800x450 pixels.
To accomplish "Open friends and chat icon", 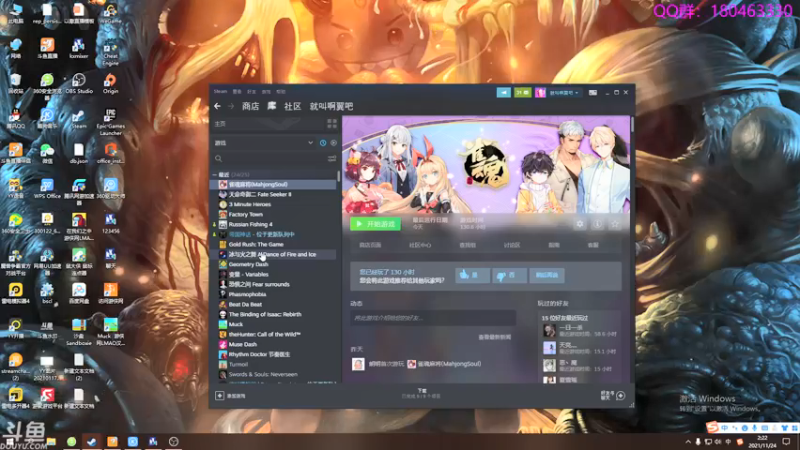I will tap(620, 395).
